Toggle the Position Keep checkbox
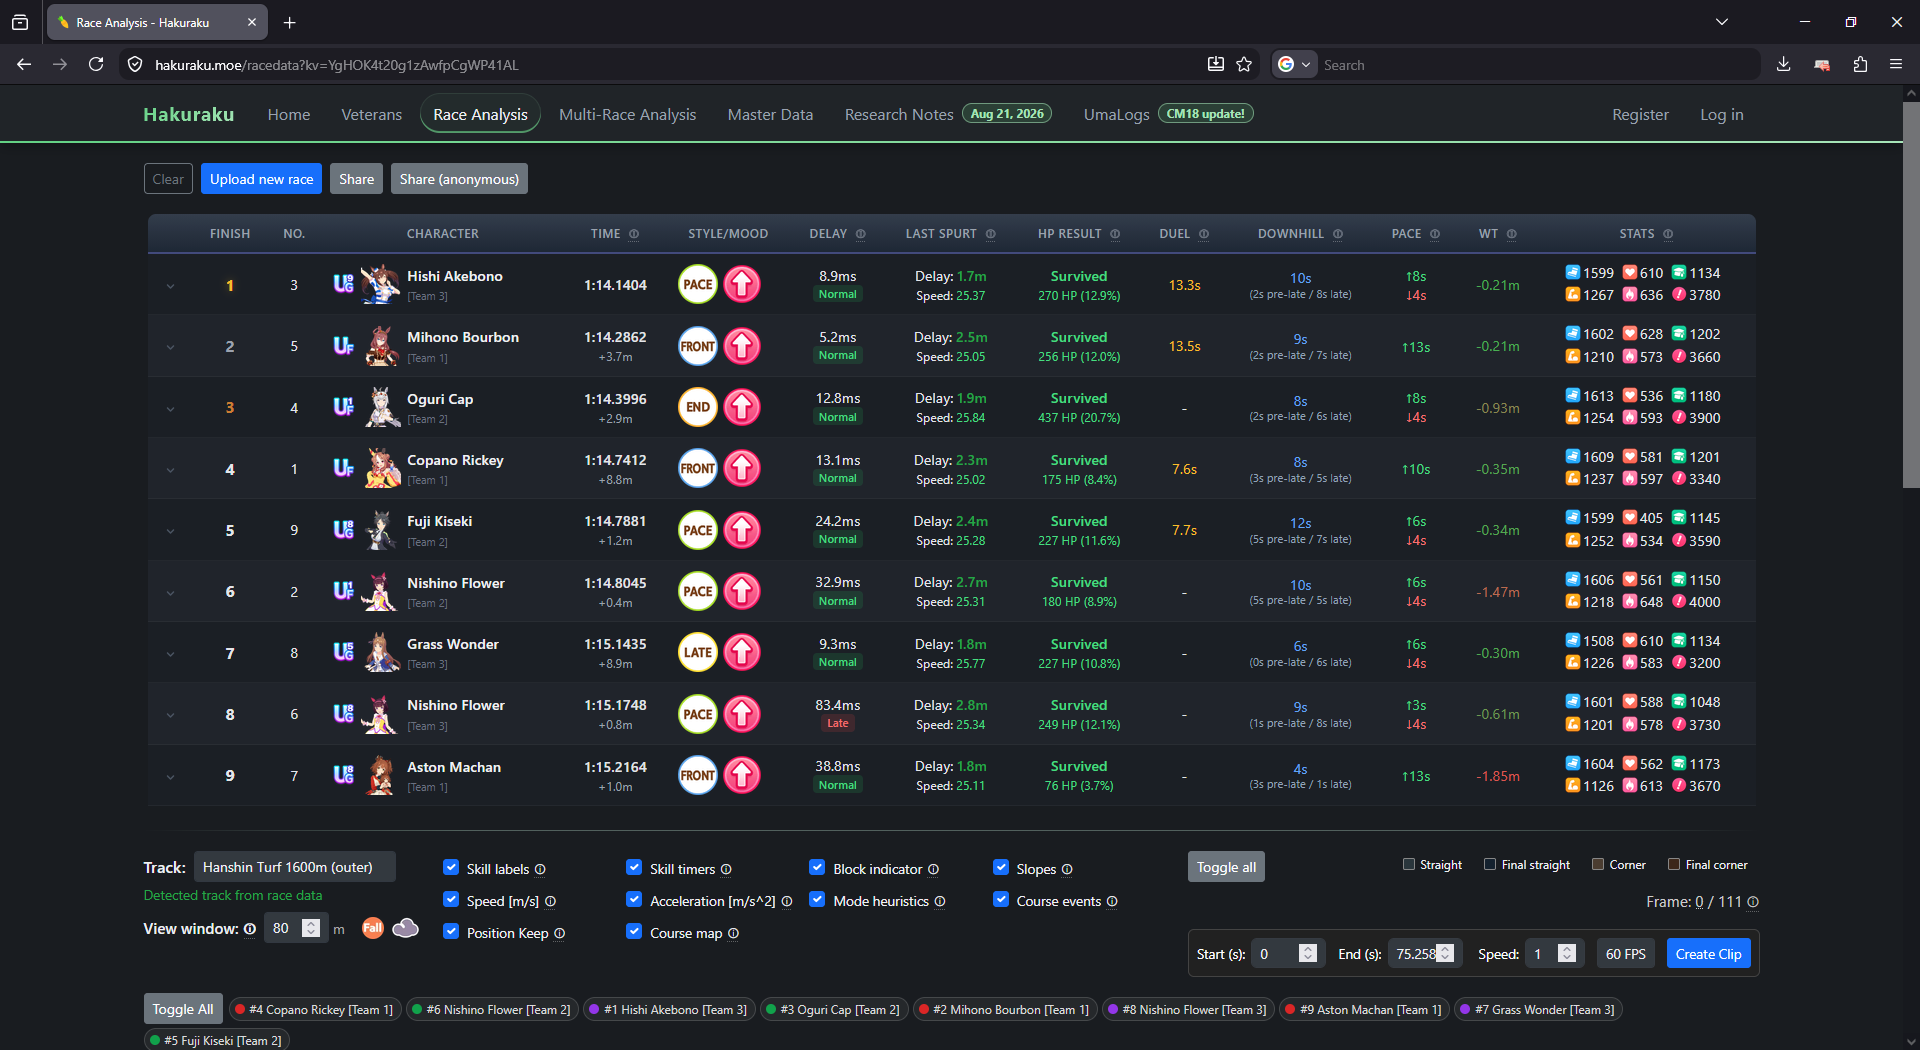The width and height of the screenshot is (1920, 1050). coord(451,932)
